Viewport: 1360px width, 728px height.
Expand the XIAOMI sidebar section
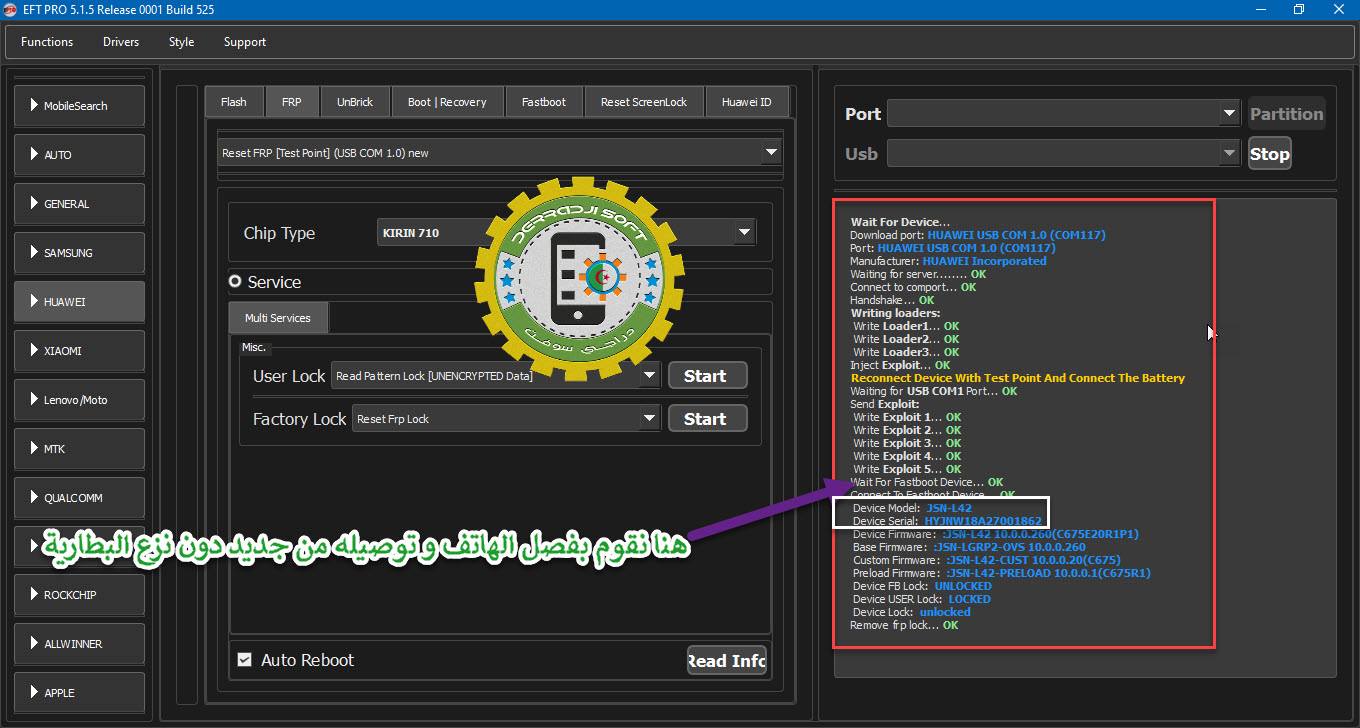79,351
